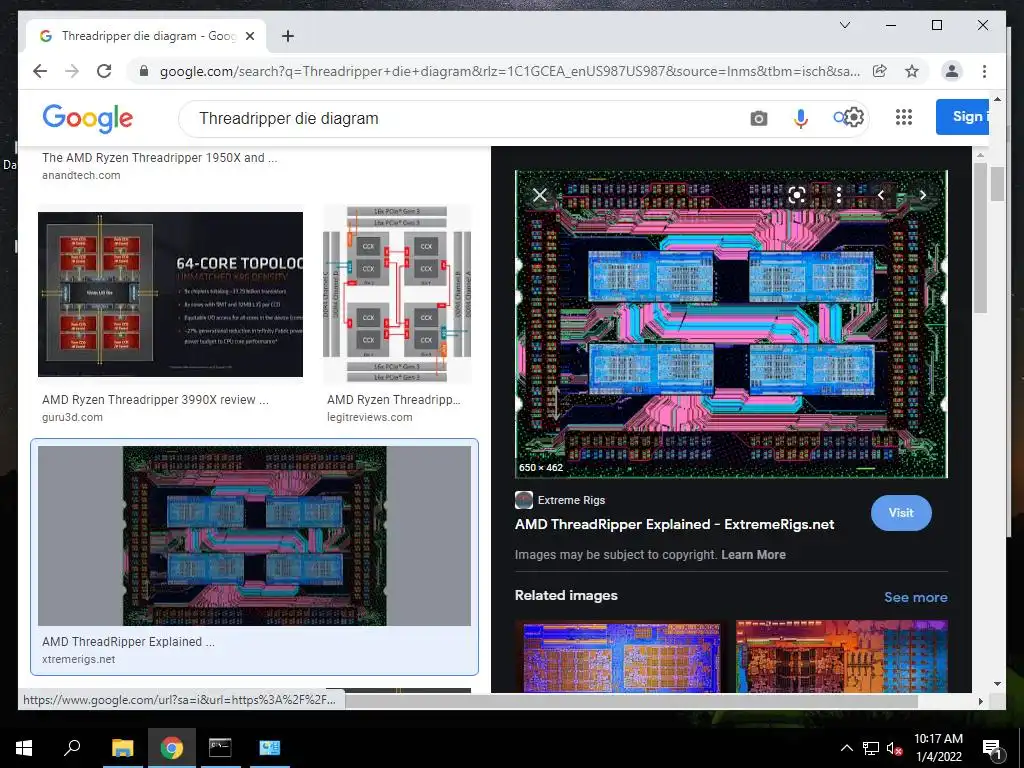The width and height of the screenshot is (1024, 768).
Task: Click the AMD Ryzen Threadripper 3990X review caption
Action: pyautogui.click(x=155, y=400)
